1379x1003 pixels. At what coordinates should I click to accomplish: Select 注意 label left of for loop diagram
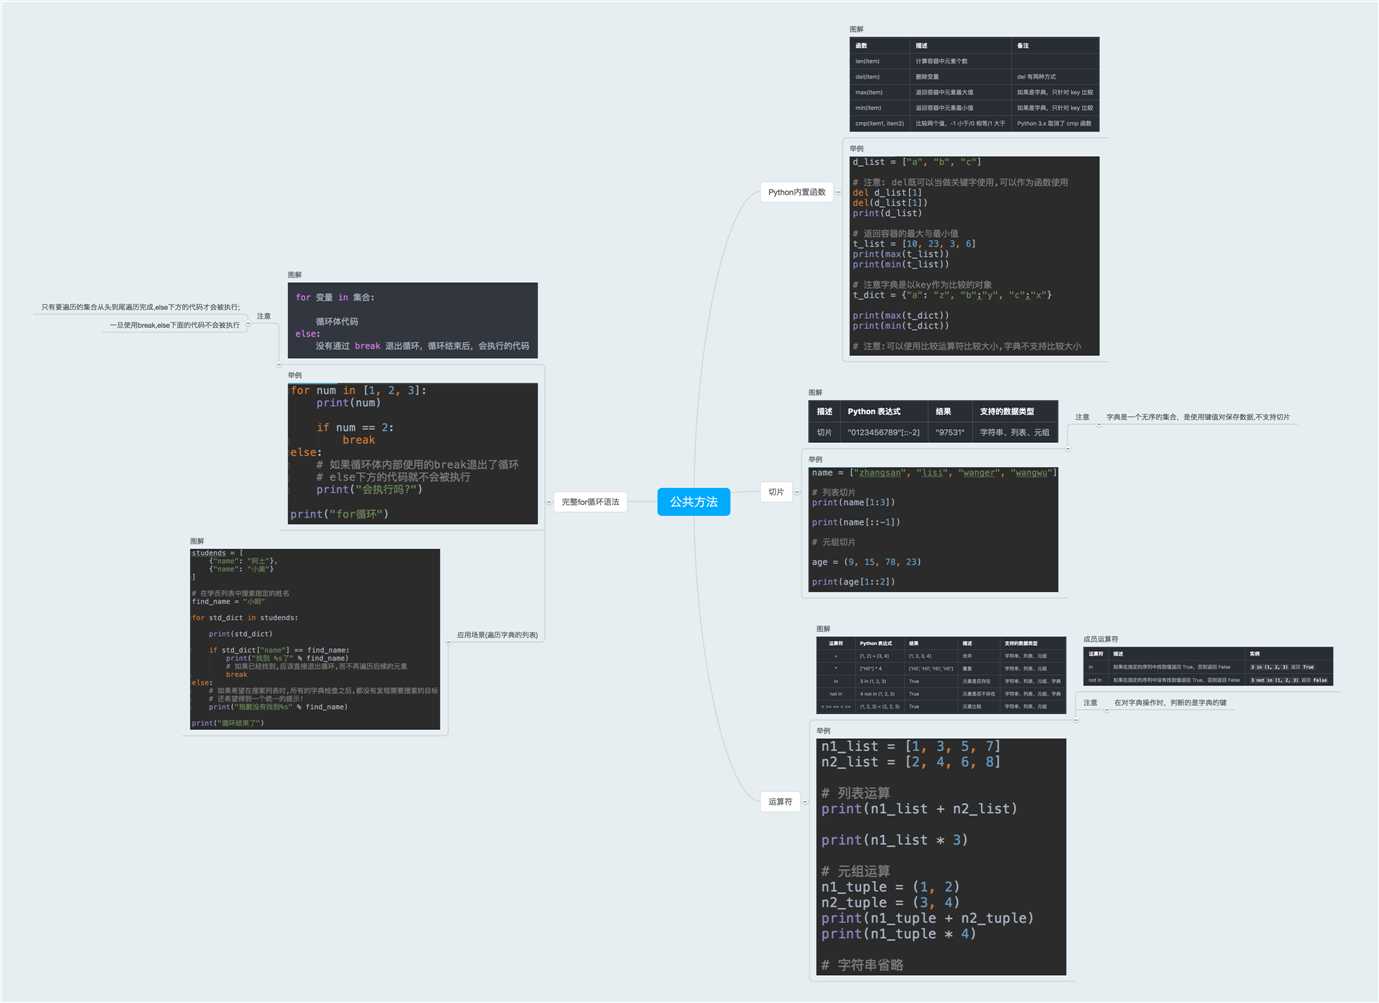(264, 316)
